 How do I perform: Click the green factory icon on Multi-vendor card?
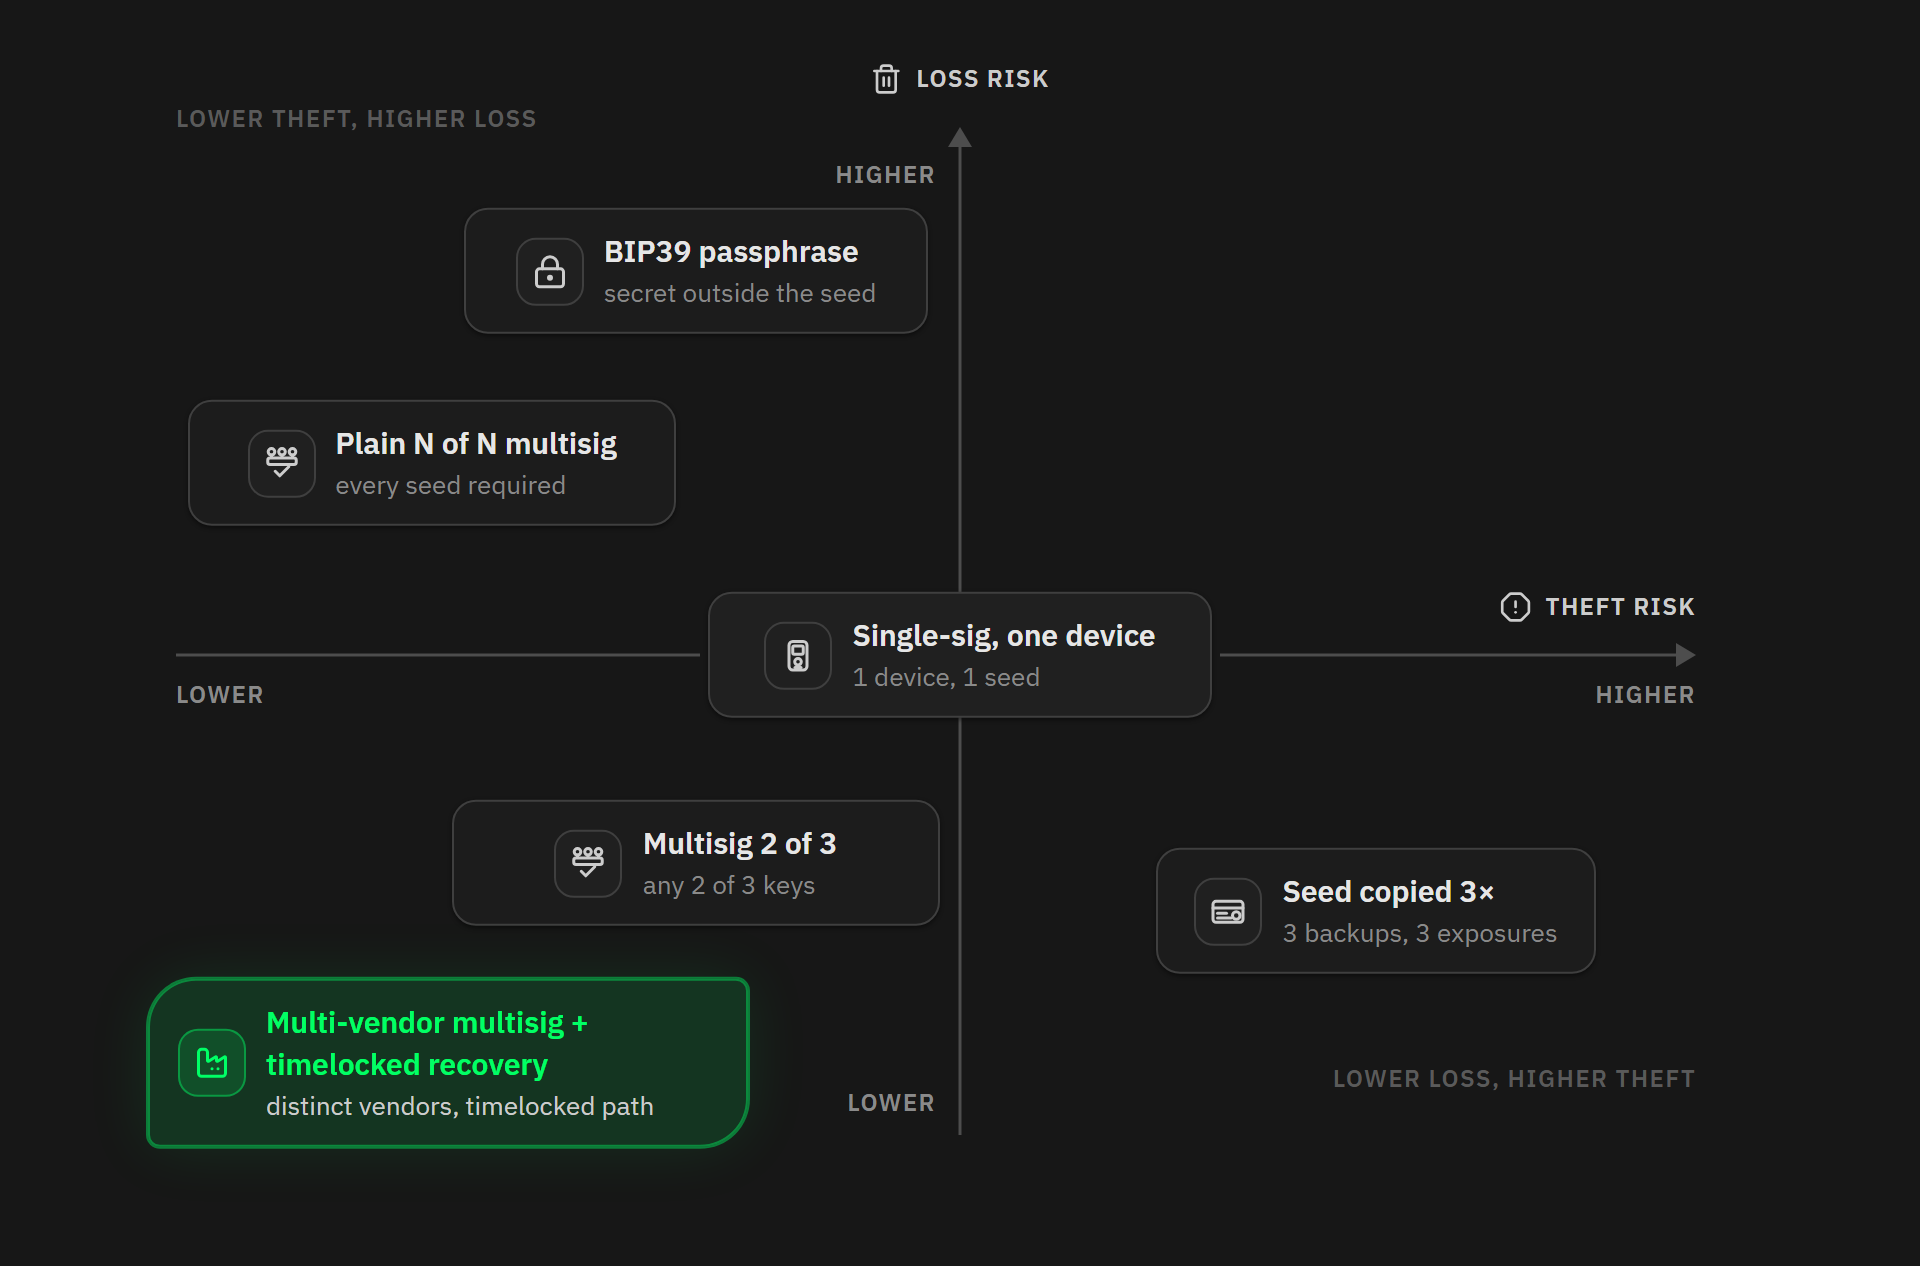point(212,1063)
